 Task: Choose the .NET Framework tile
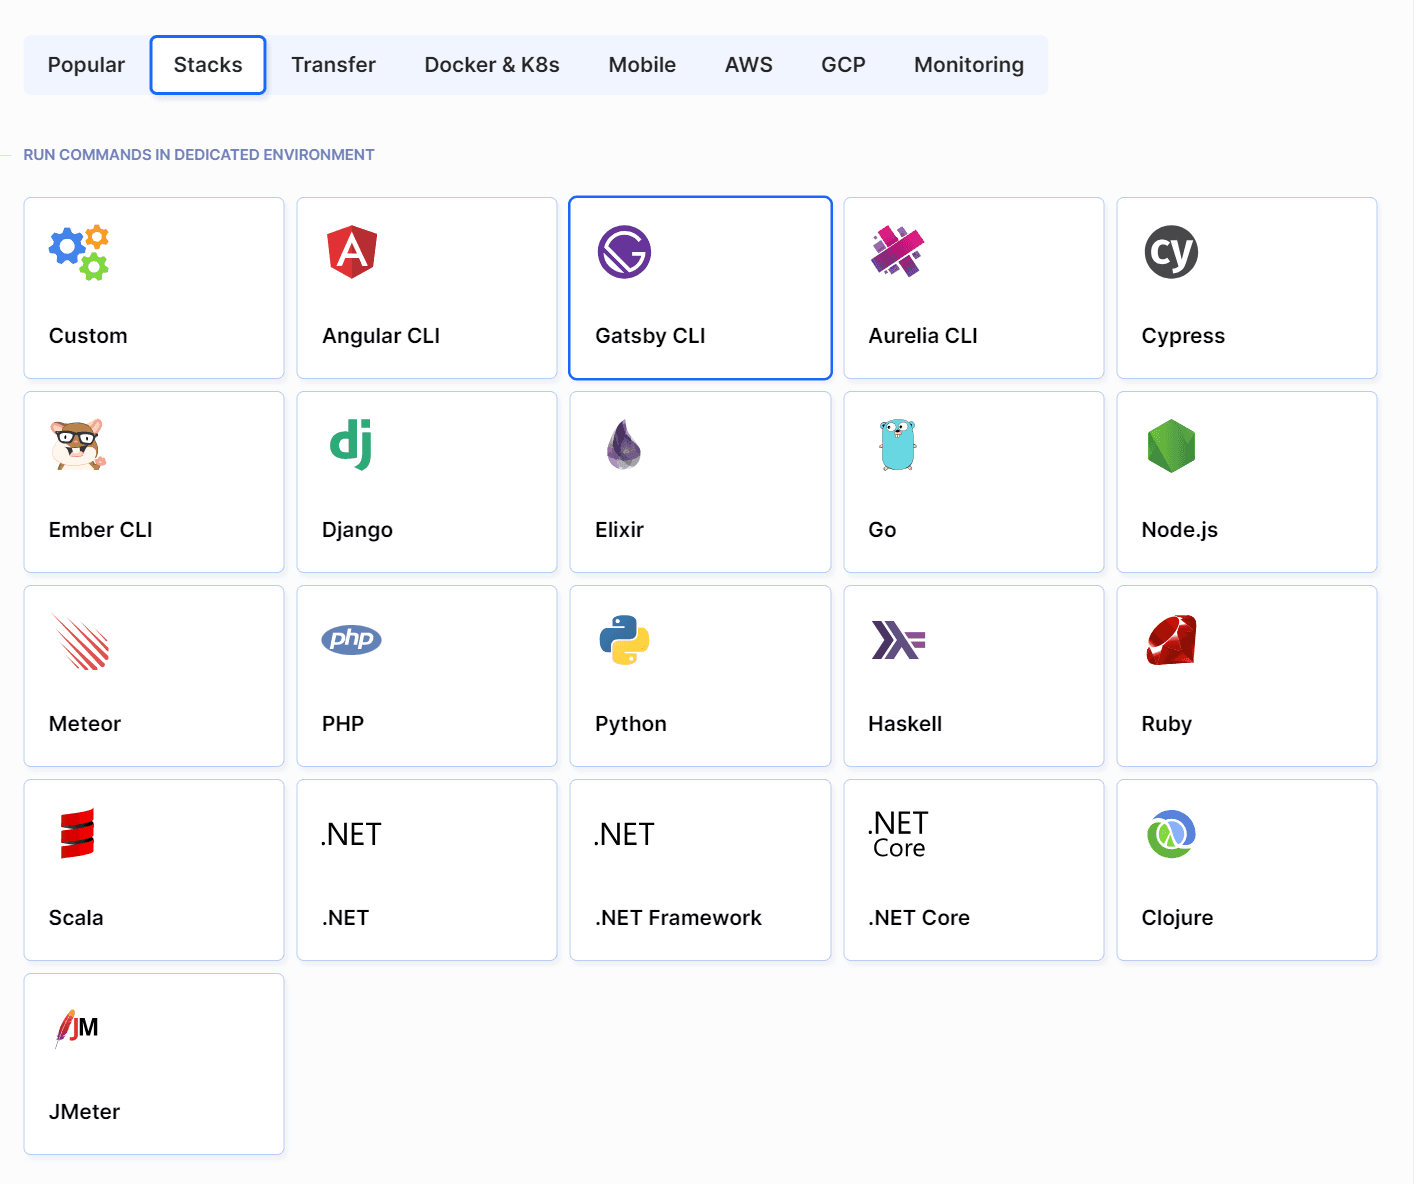[x=700, y=870]
